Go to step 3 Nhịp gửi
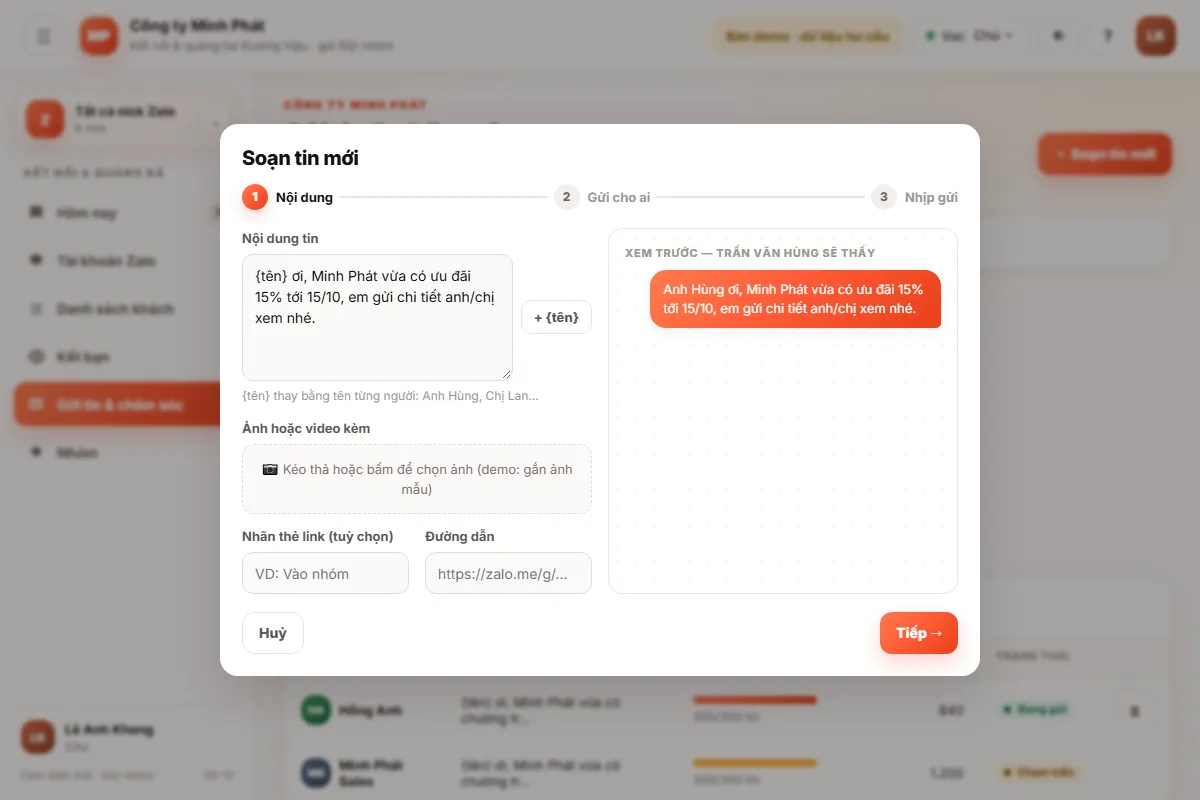 pyautogui.click(x=914, y=197)
